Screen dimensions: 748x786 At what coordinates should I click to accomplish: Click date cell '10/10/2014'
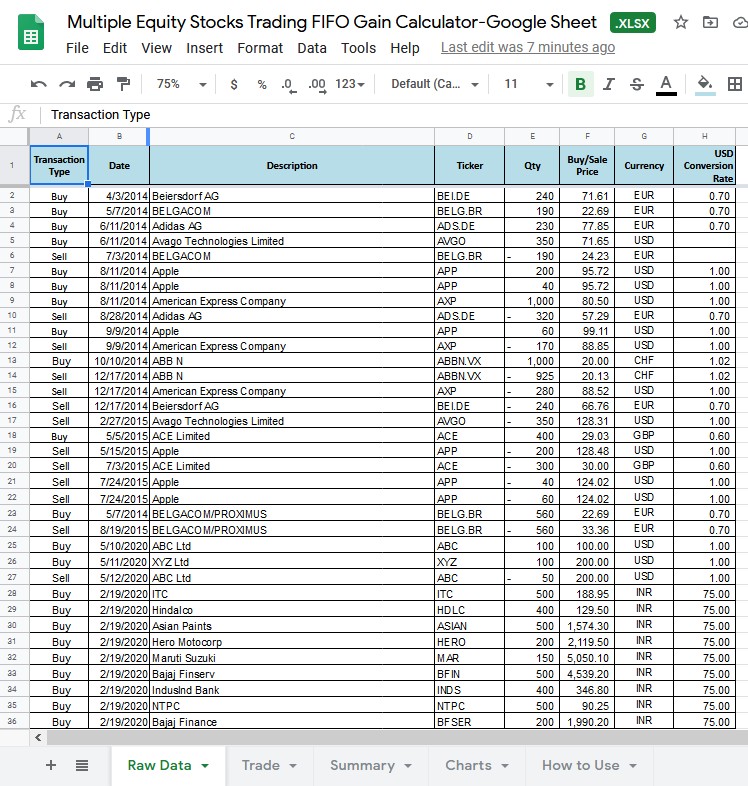119,361
